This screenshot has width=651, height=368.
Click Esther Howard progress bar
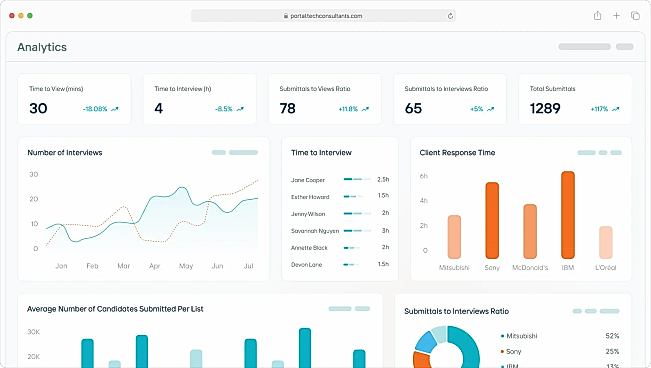click(x=353, y=196)
